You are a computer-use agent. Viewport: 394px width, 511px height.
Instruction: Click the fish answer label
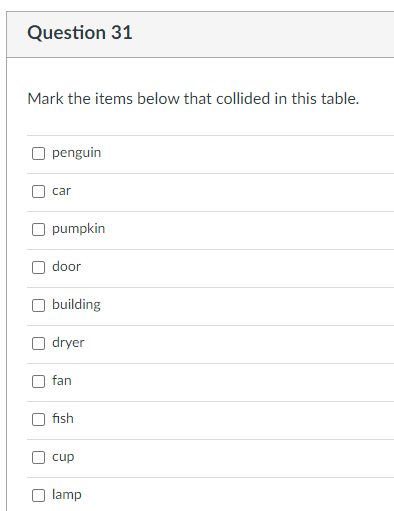[63, 418]
